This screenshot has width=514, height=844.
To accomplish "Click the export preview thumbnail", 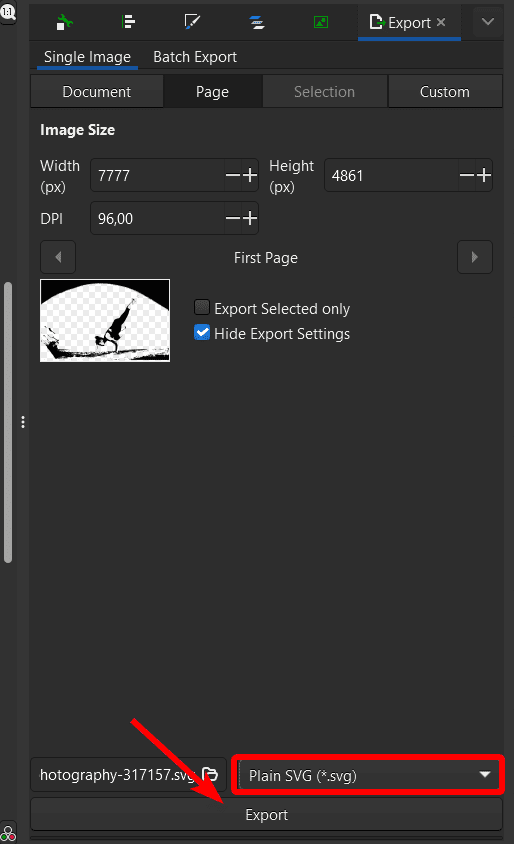I will (105, 320).
